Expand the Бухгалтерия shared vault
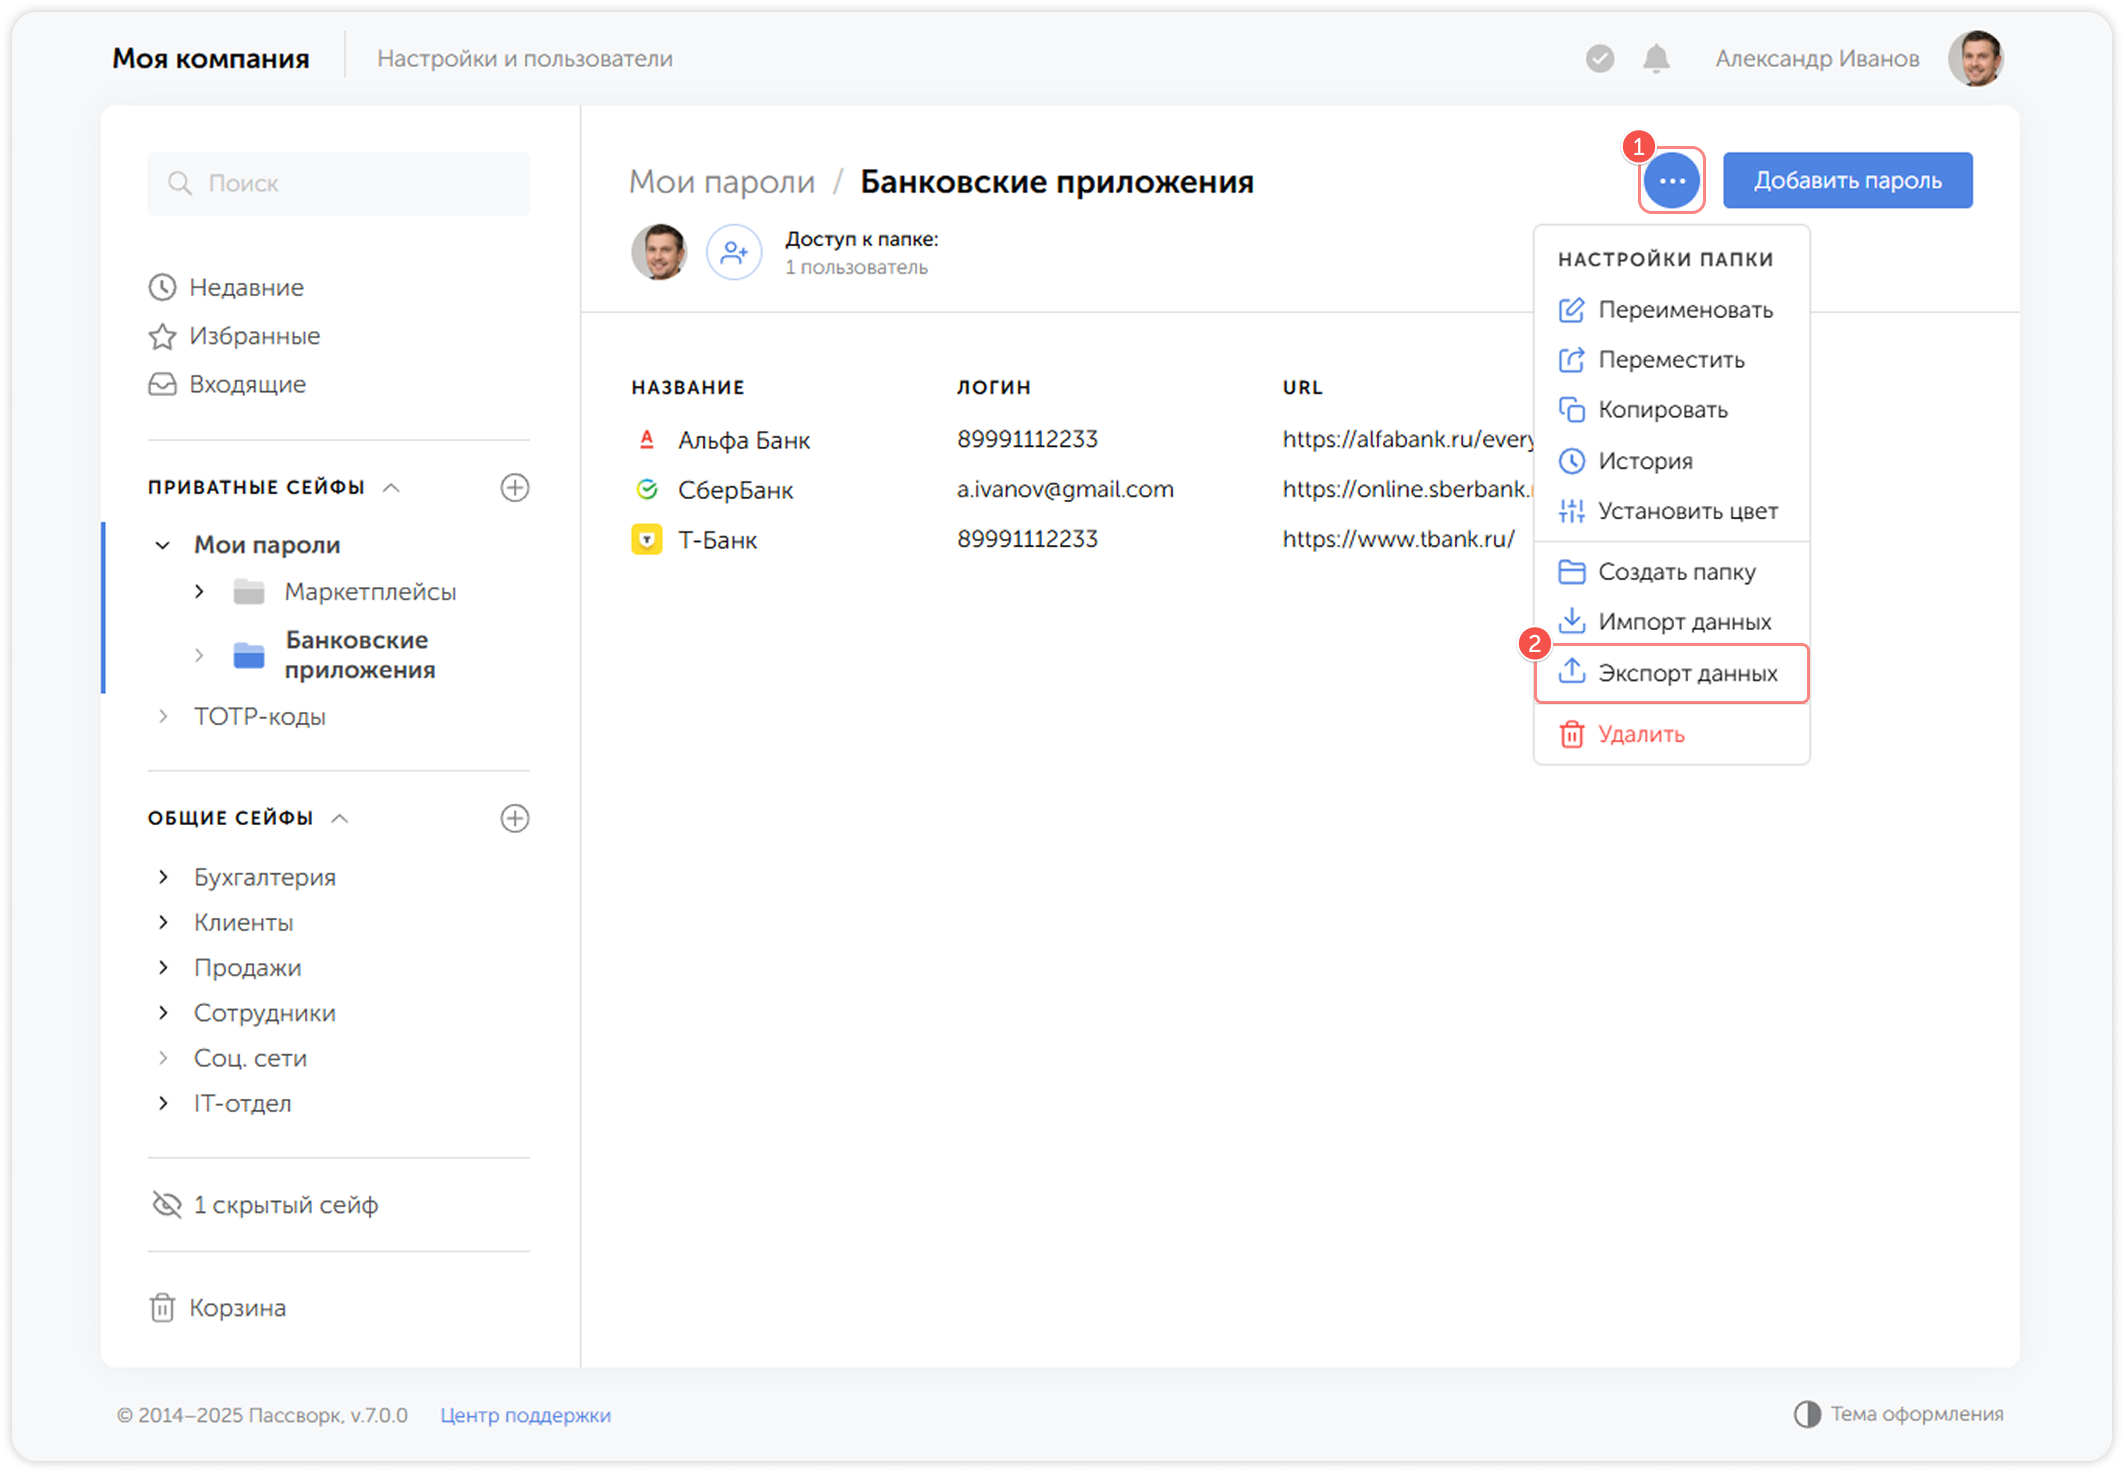2124x1473 pixels. (163, 877)
